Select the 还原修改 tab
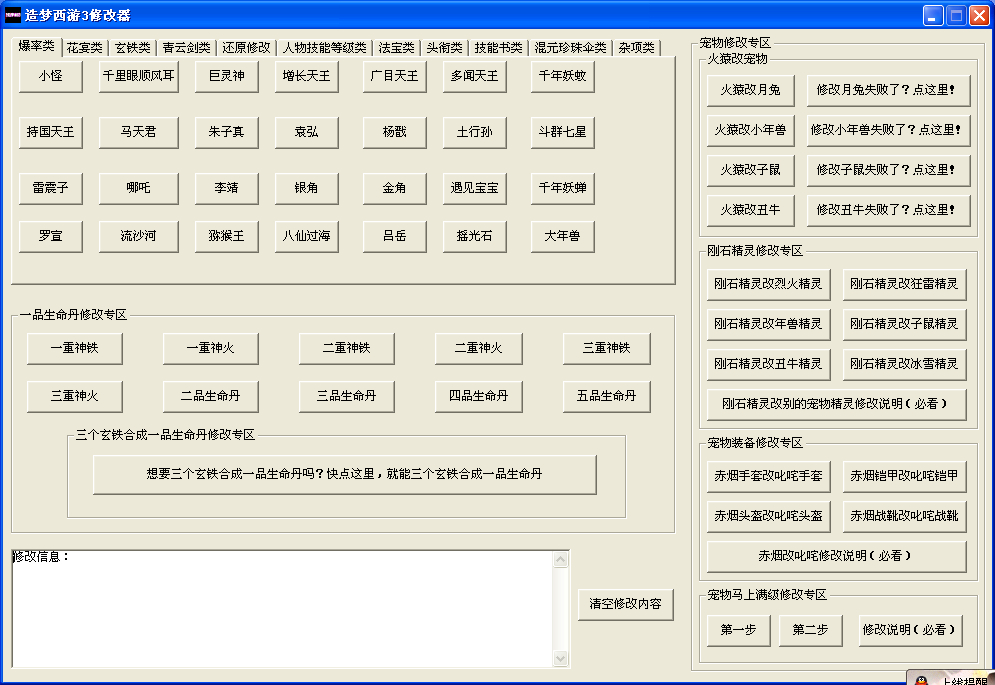 pos(246,48)
